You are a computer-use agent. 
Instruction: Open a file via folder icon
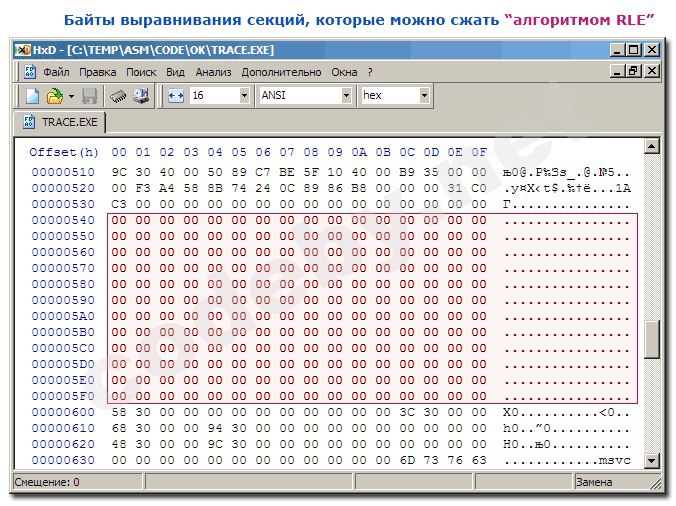pyautogui.click(x=54, y=96)
